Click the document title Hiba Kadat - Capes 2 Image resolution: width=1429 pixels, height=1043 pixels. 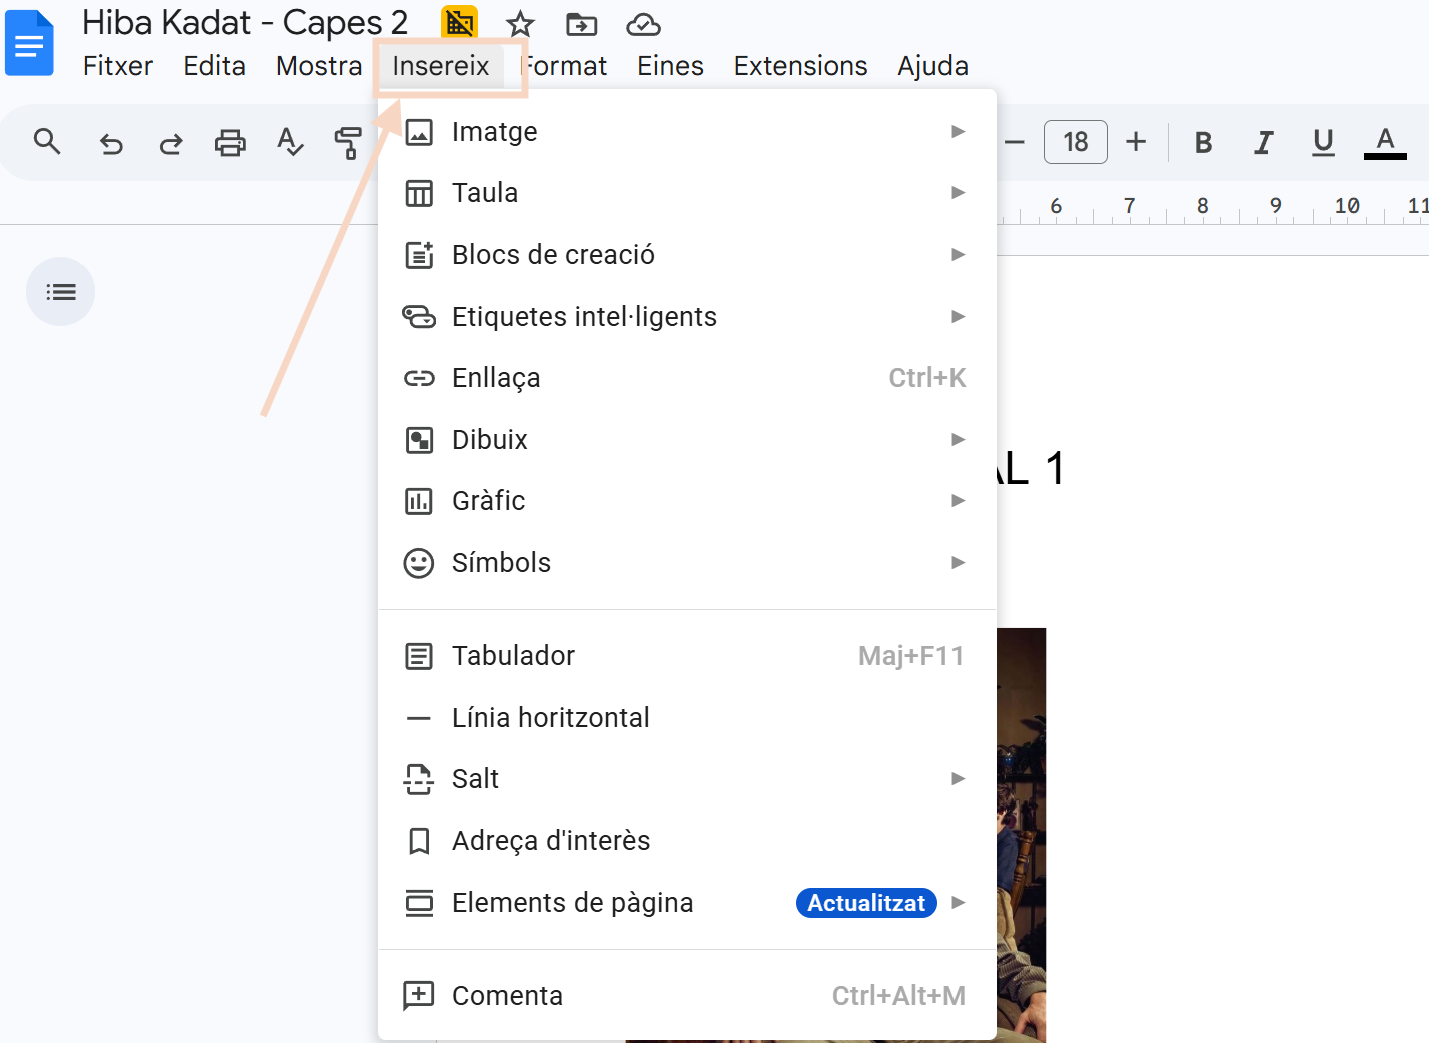click(245, 22)
